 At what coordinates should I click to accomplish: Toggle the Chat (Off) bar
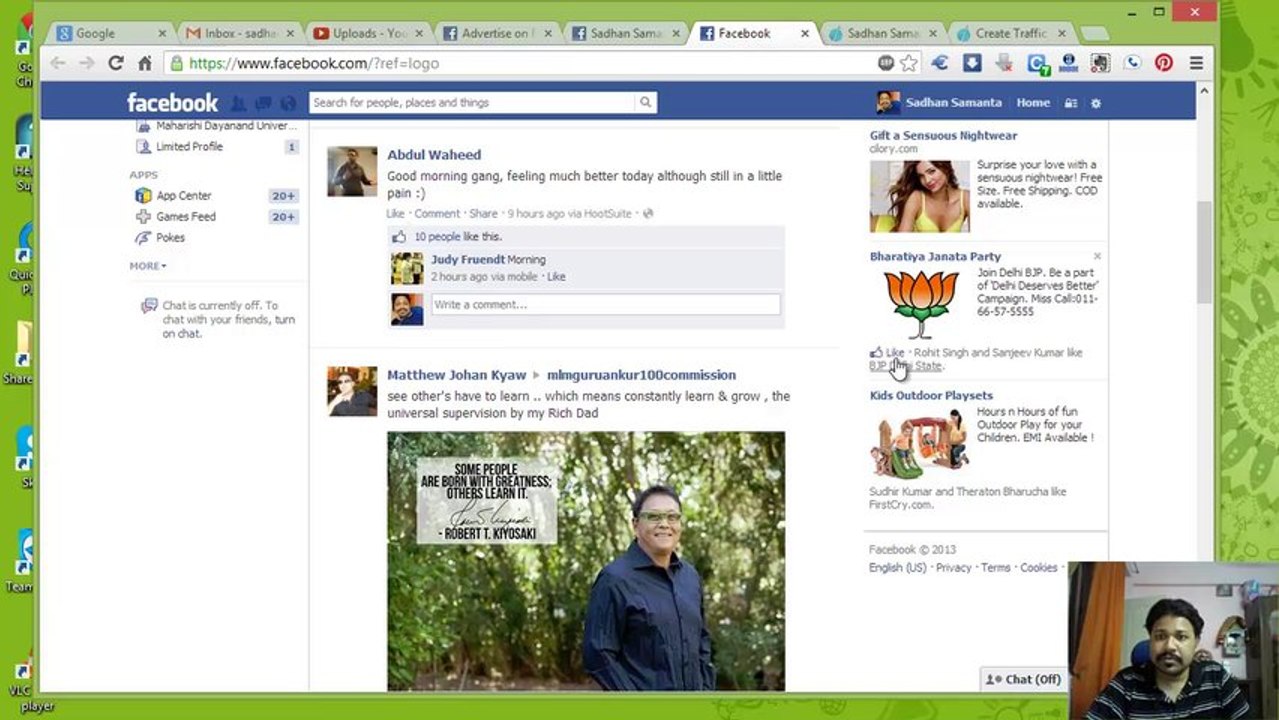[1024, 679]
